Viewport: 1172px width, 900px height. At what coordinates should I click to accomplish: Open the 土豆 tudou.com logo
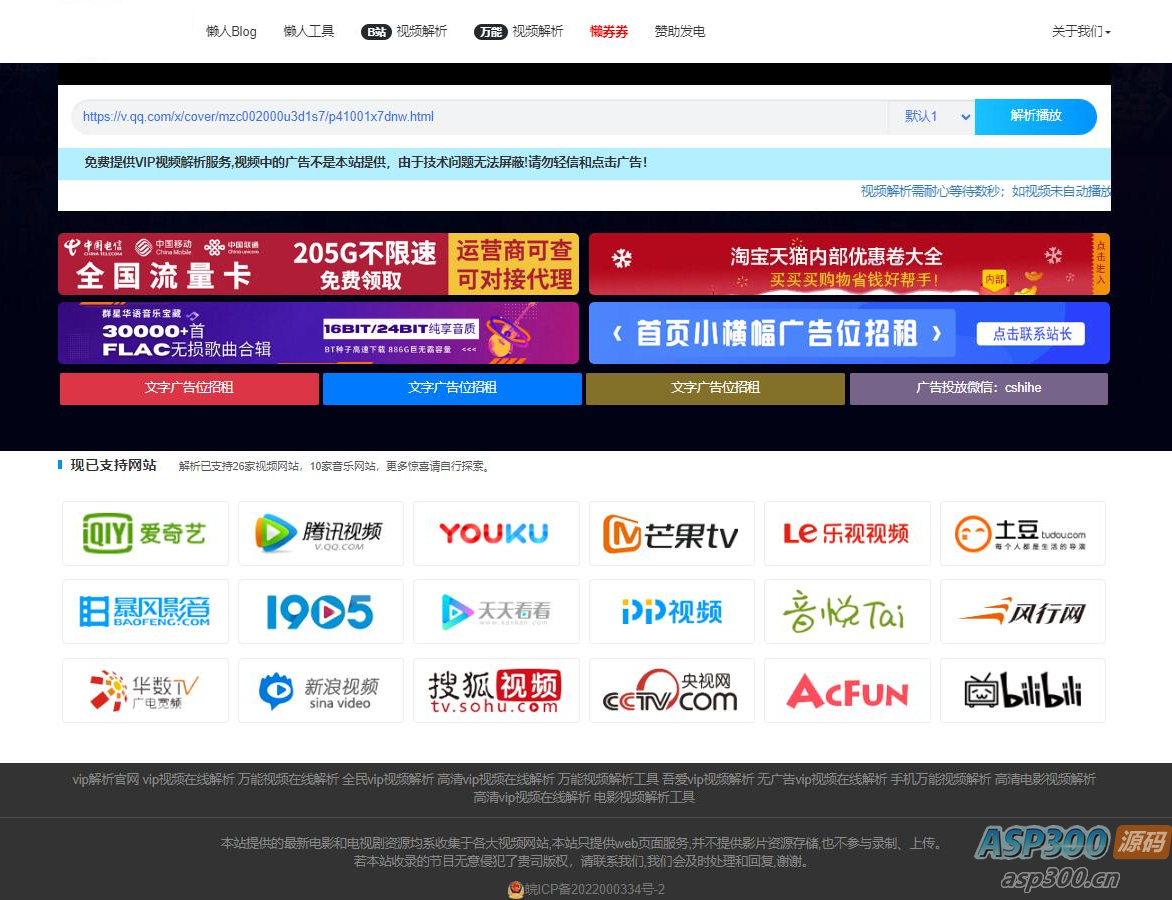[x=1023, y=533]
